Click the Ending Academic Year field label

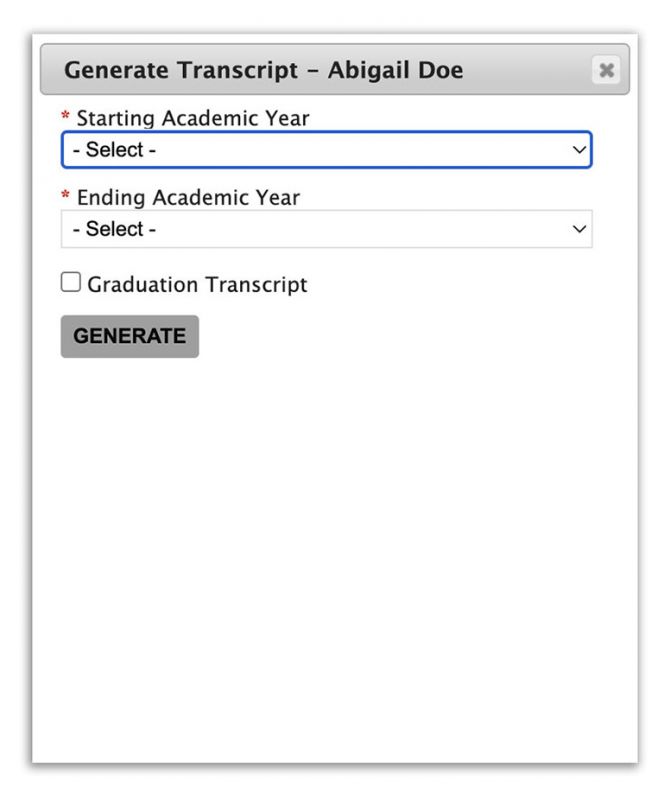click(188, 197)
